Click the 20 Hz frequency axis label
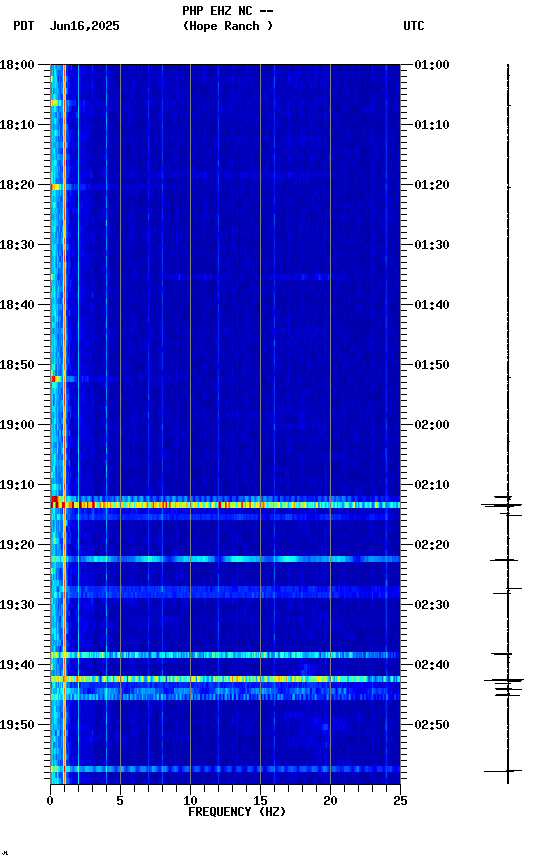552x864 pixels. [330, 801]
